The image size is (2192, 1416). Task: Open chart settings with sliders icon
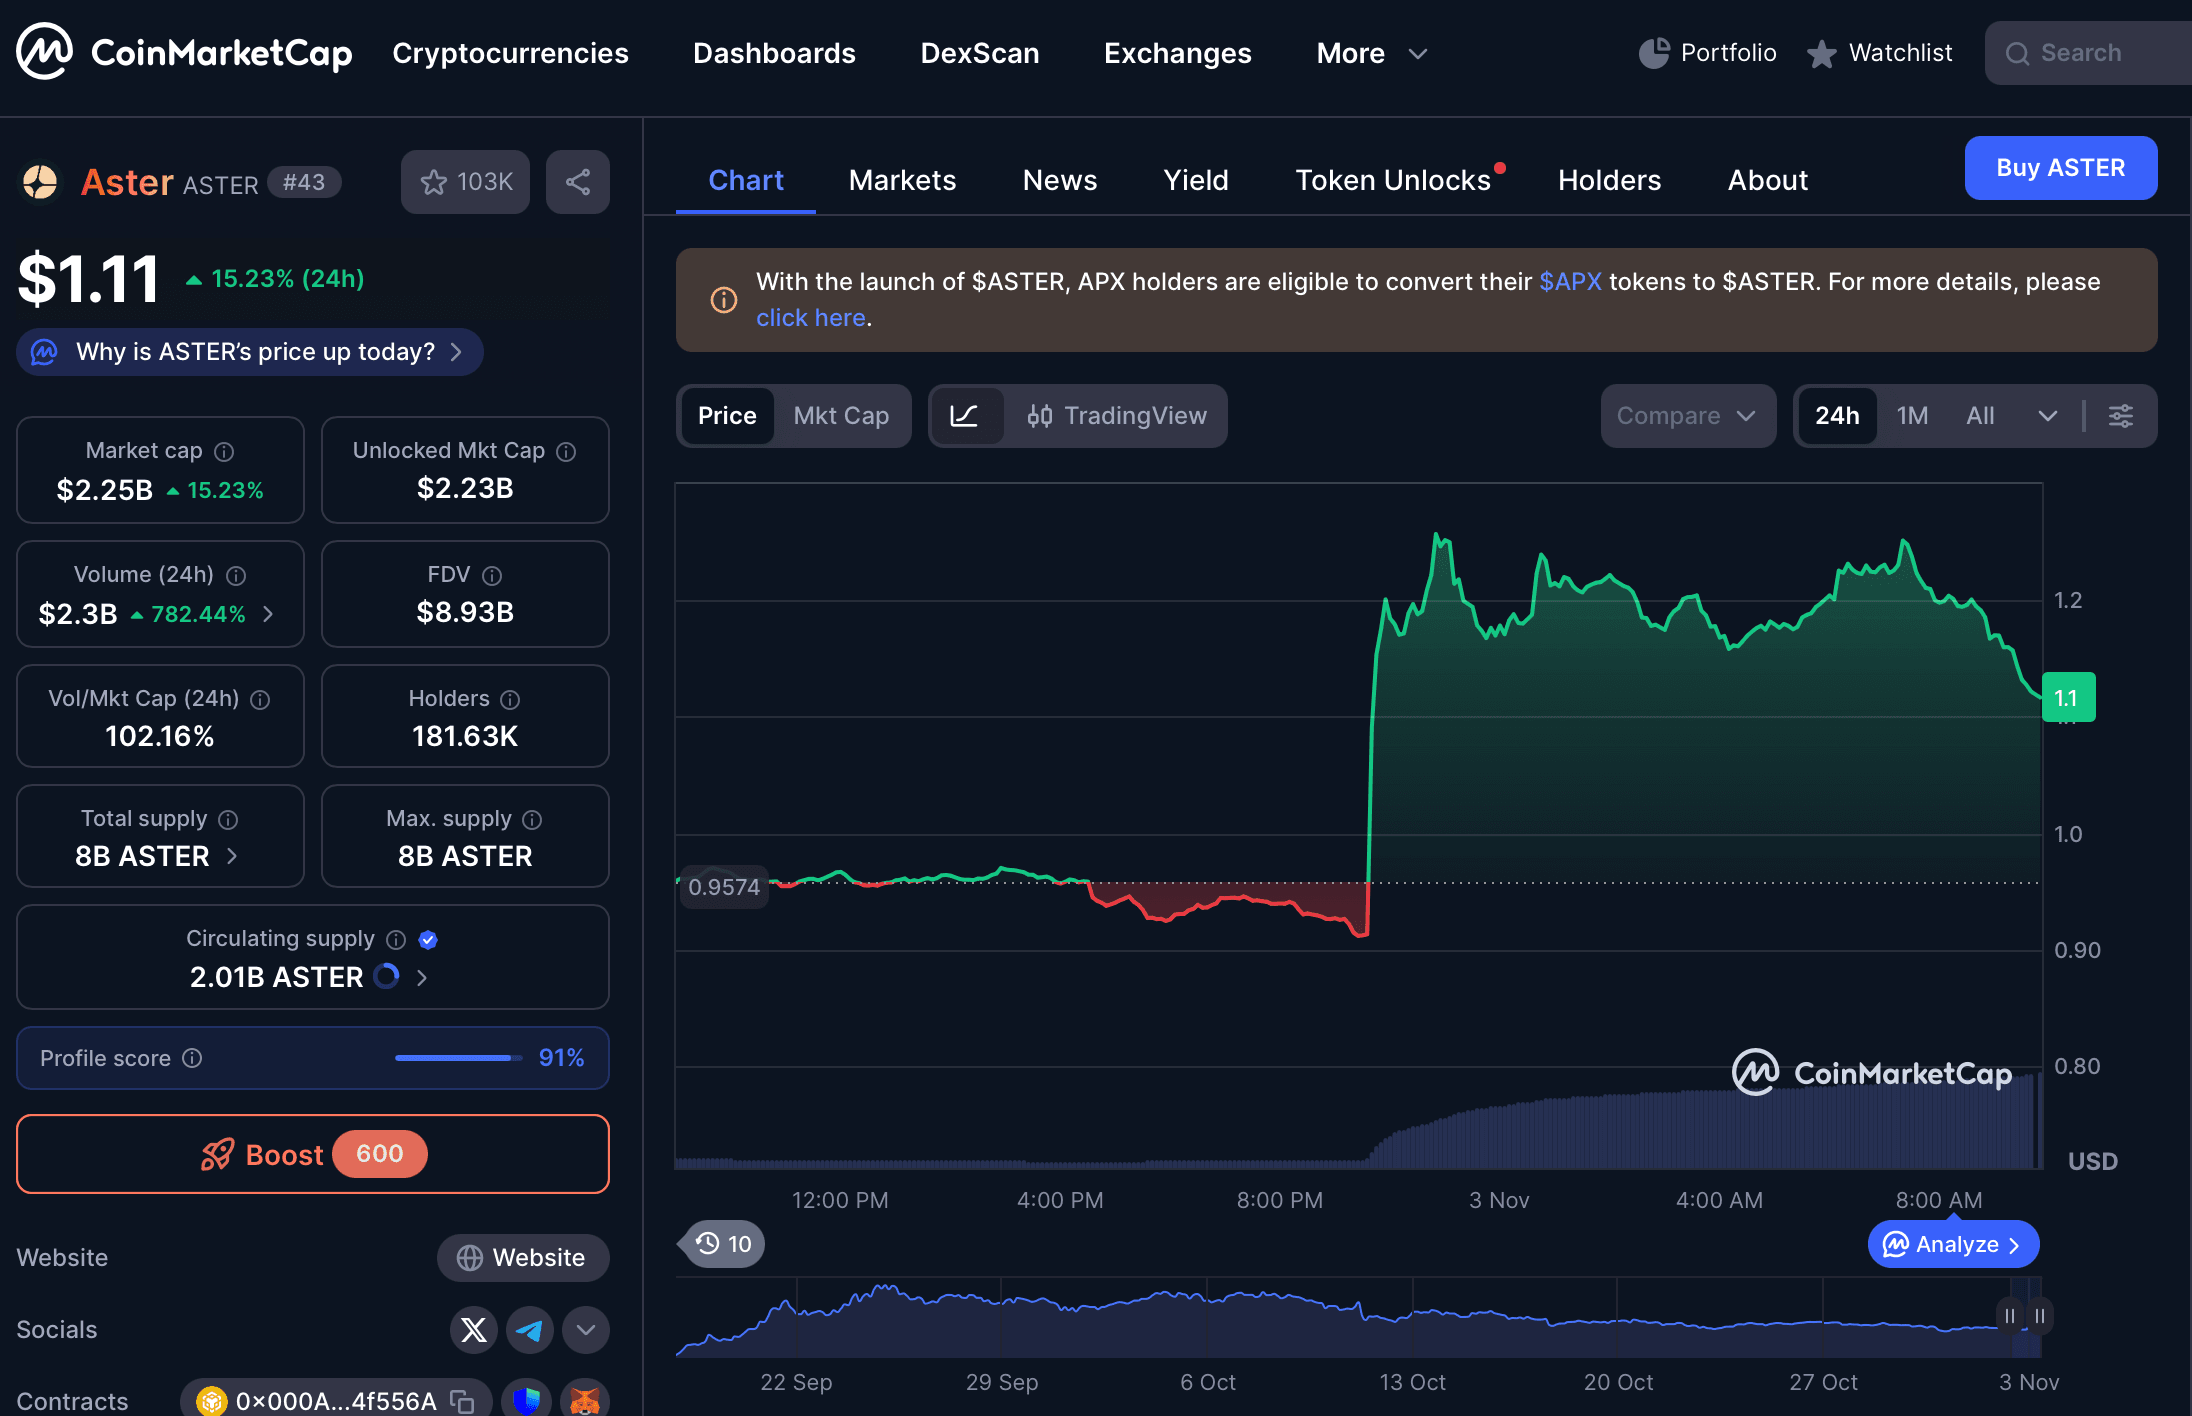(2121, 416)
